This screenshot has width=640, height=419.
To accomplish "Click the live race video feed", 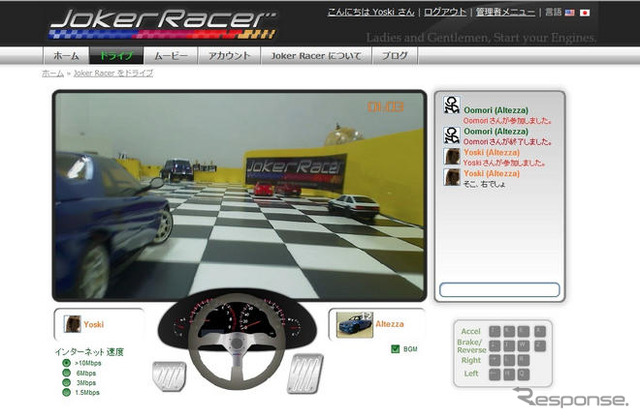I will pyautogui.click(x=240, y=196).
